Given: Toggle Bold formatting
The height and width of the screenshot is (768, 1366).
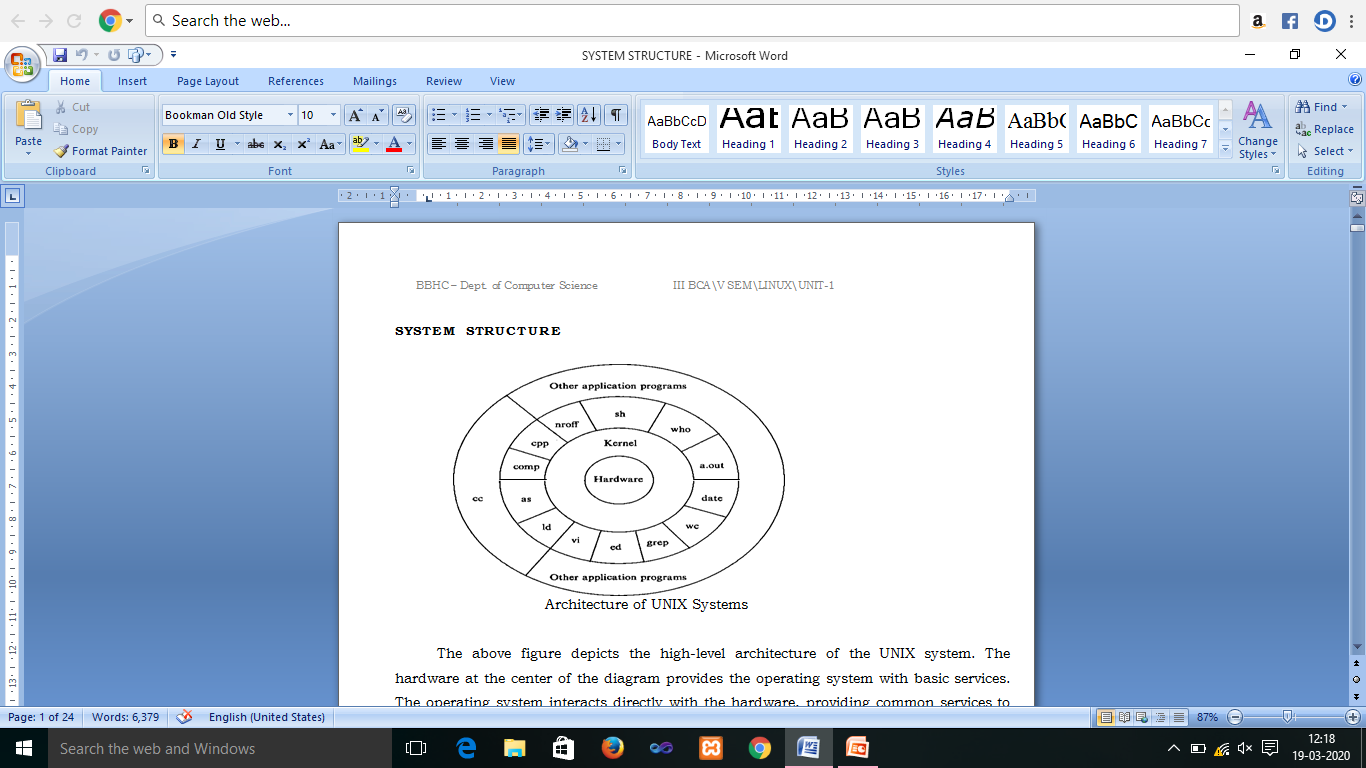Looking at the screenshot, I should tap(173, 144).
